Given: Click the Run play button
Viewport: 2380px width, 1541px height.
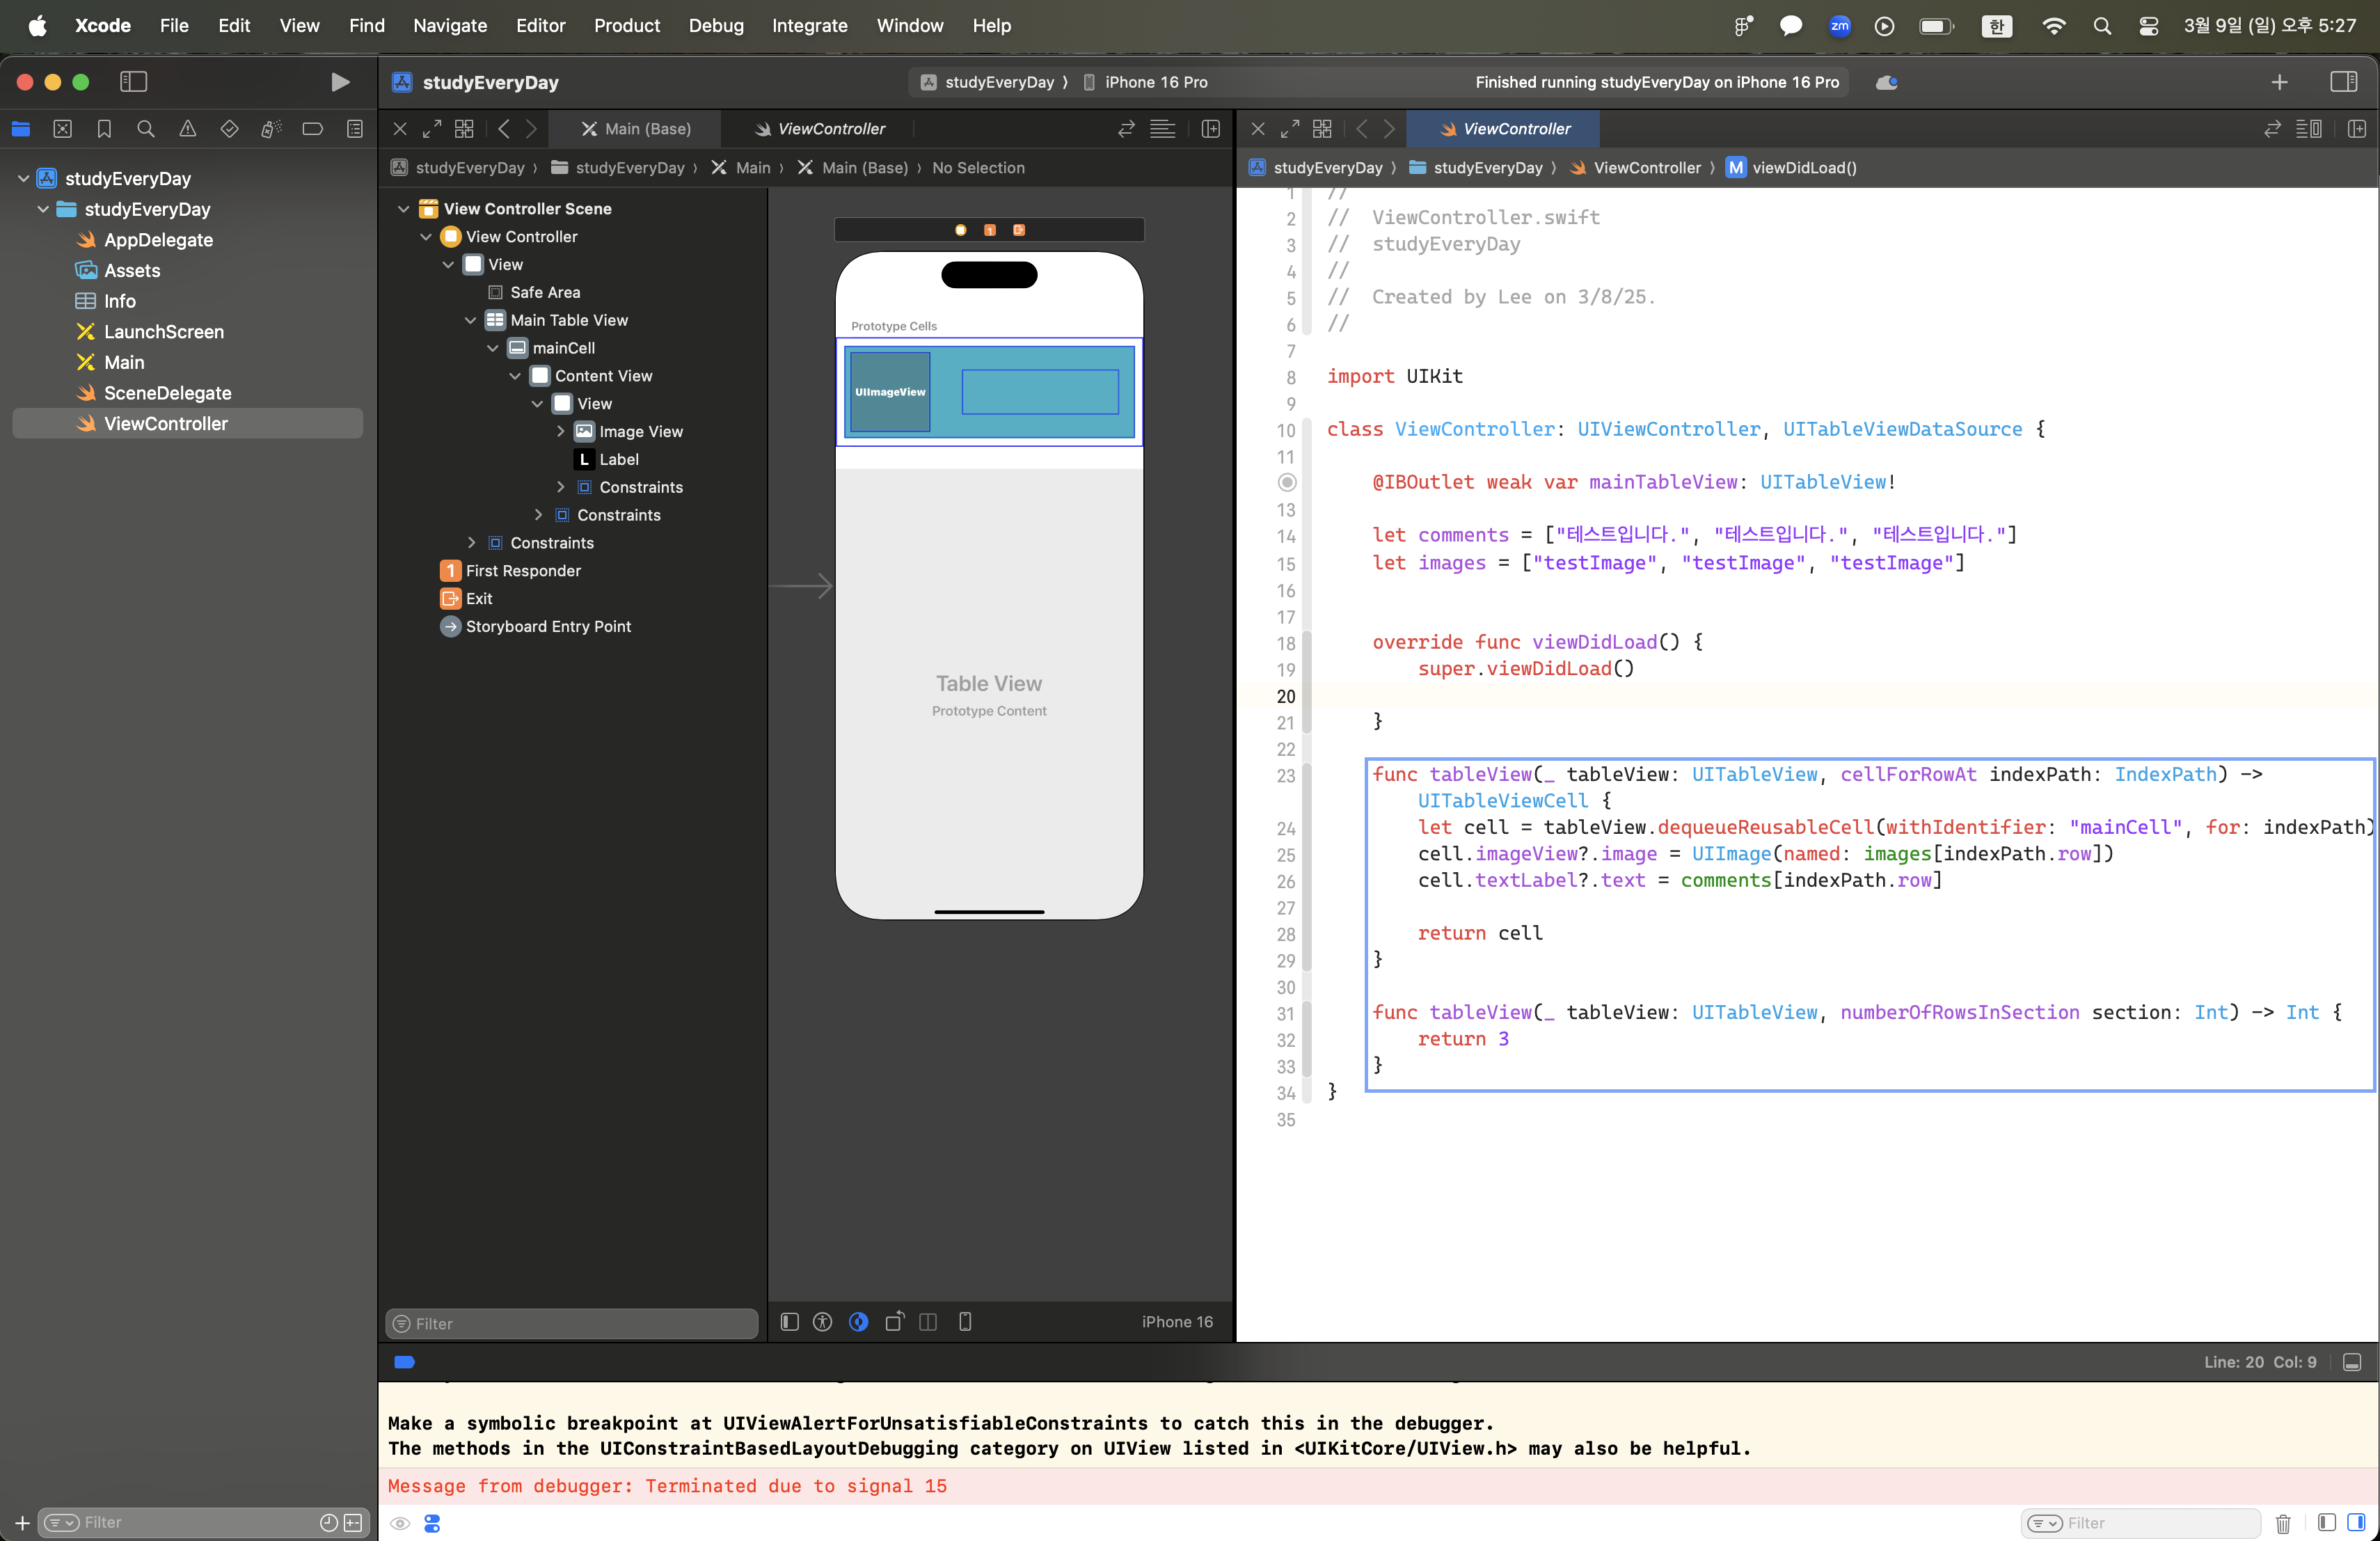Looking at the screenshot, I should tap(340, 82).
